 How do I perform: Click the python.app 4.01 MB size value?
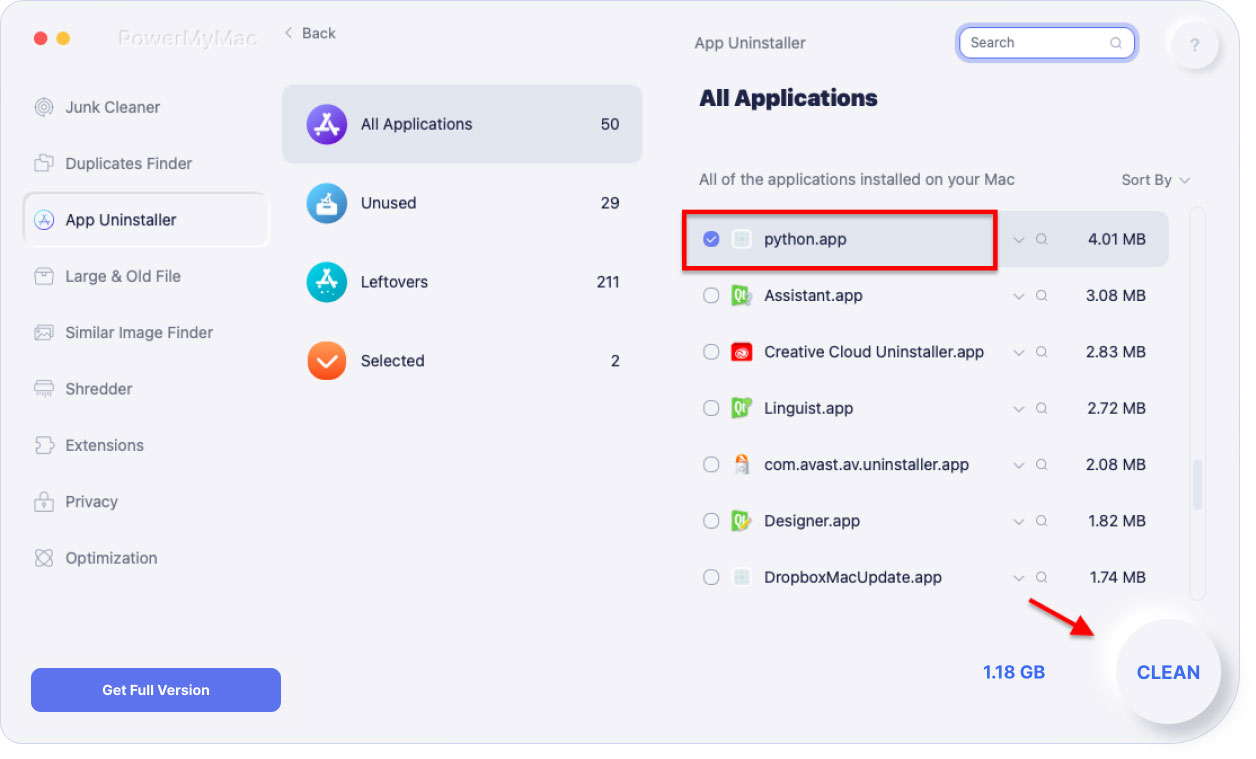1117,240
